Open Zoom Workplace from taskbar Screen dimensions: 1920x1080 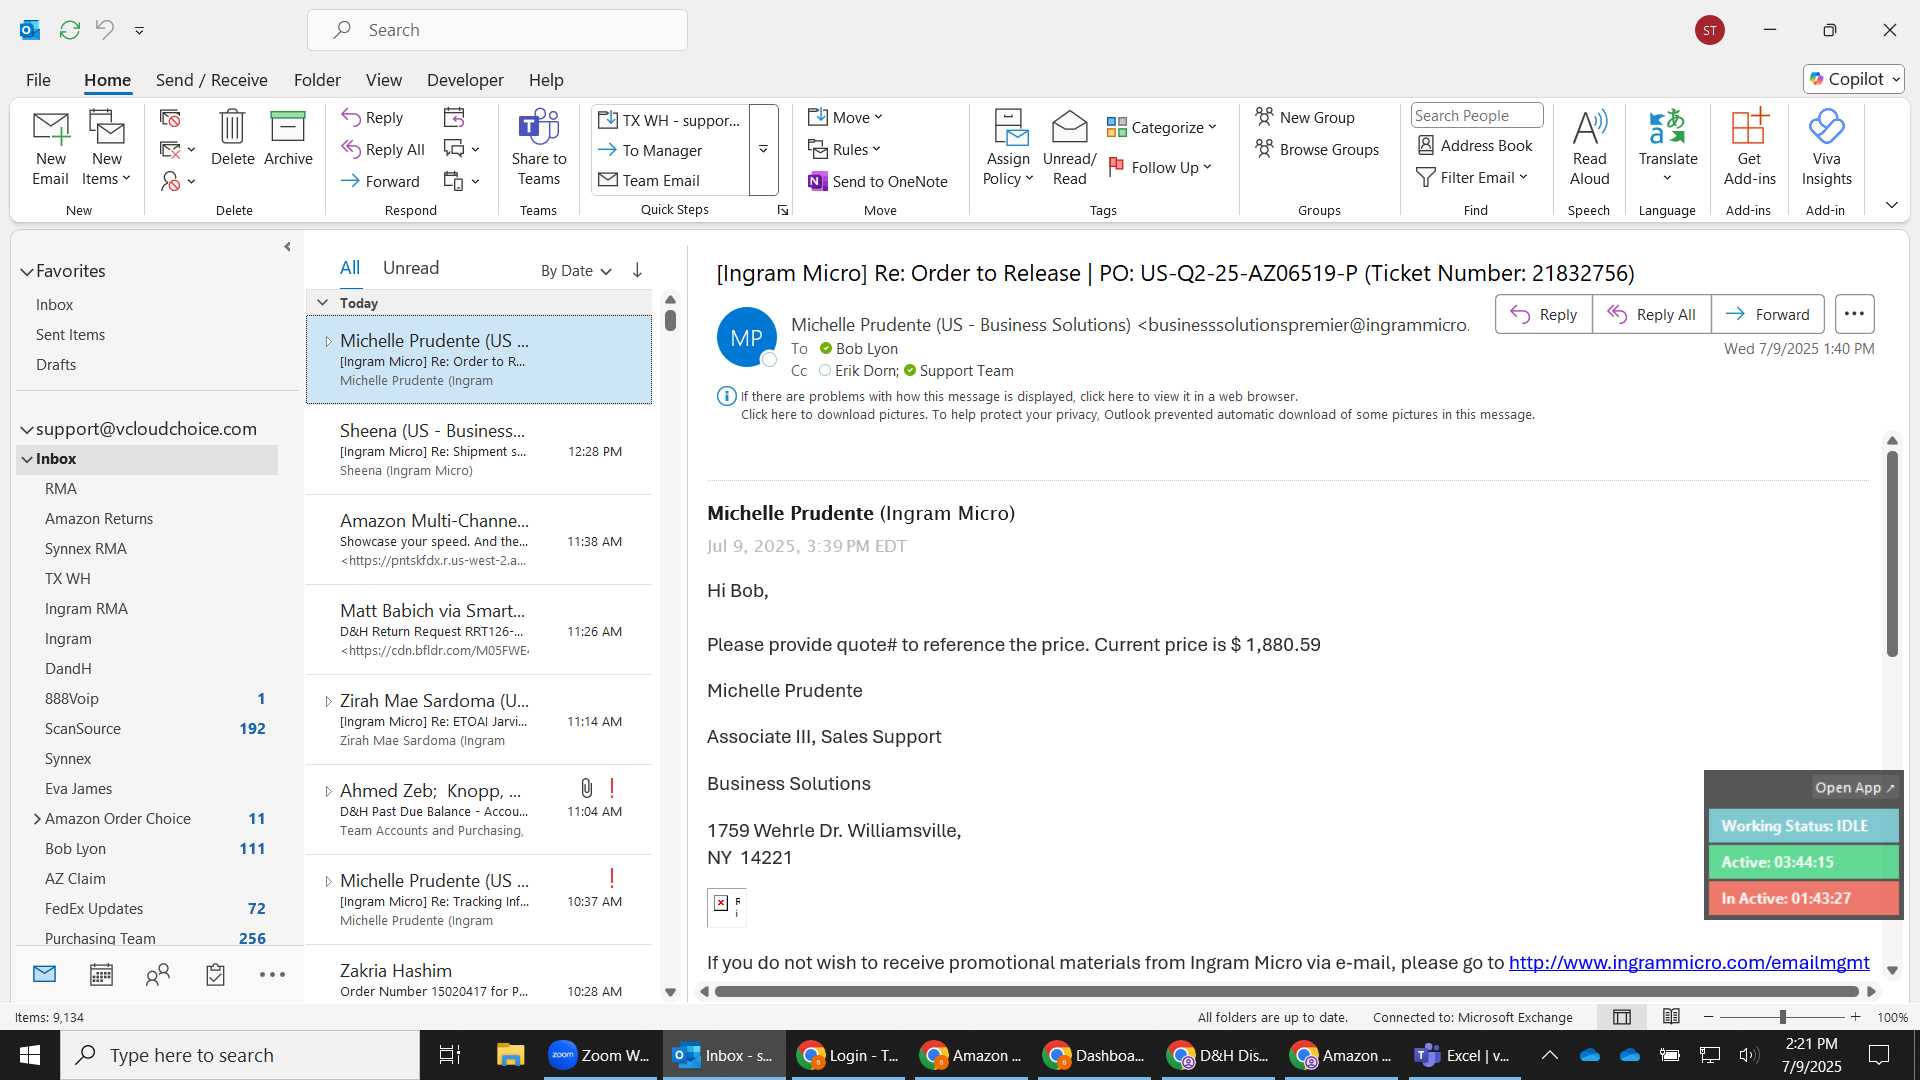pos(600,1055)
